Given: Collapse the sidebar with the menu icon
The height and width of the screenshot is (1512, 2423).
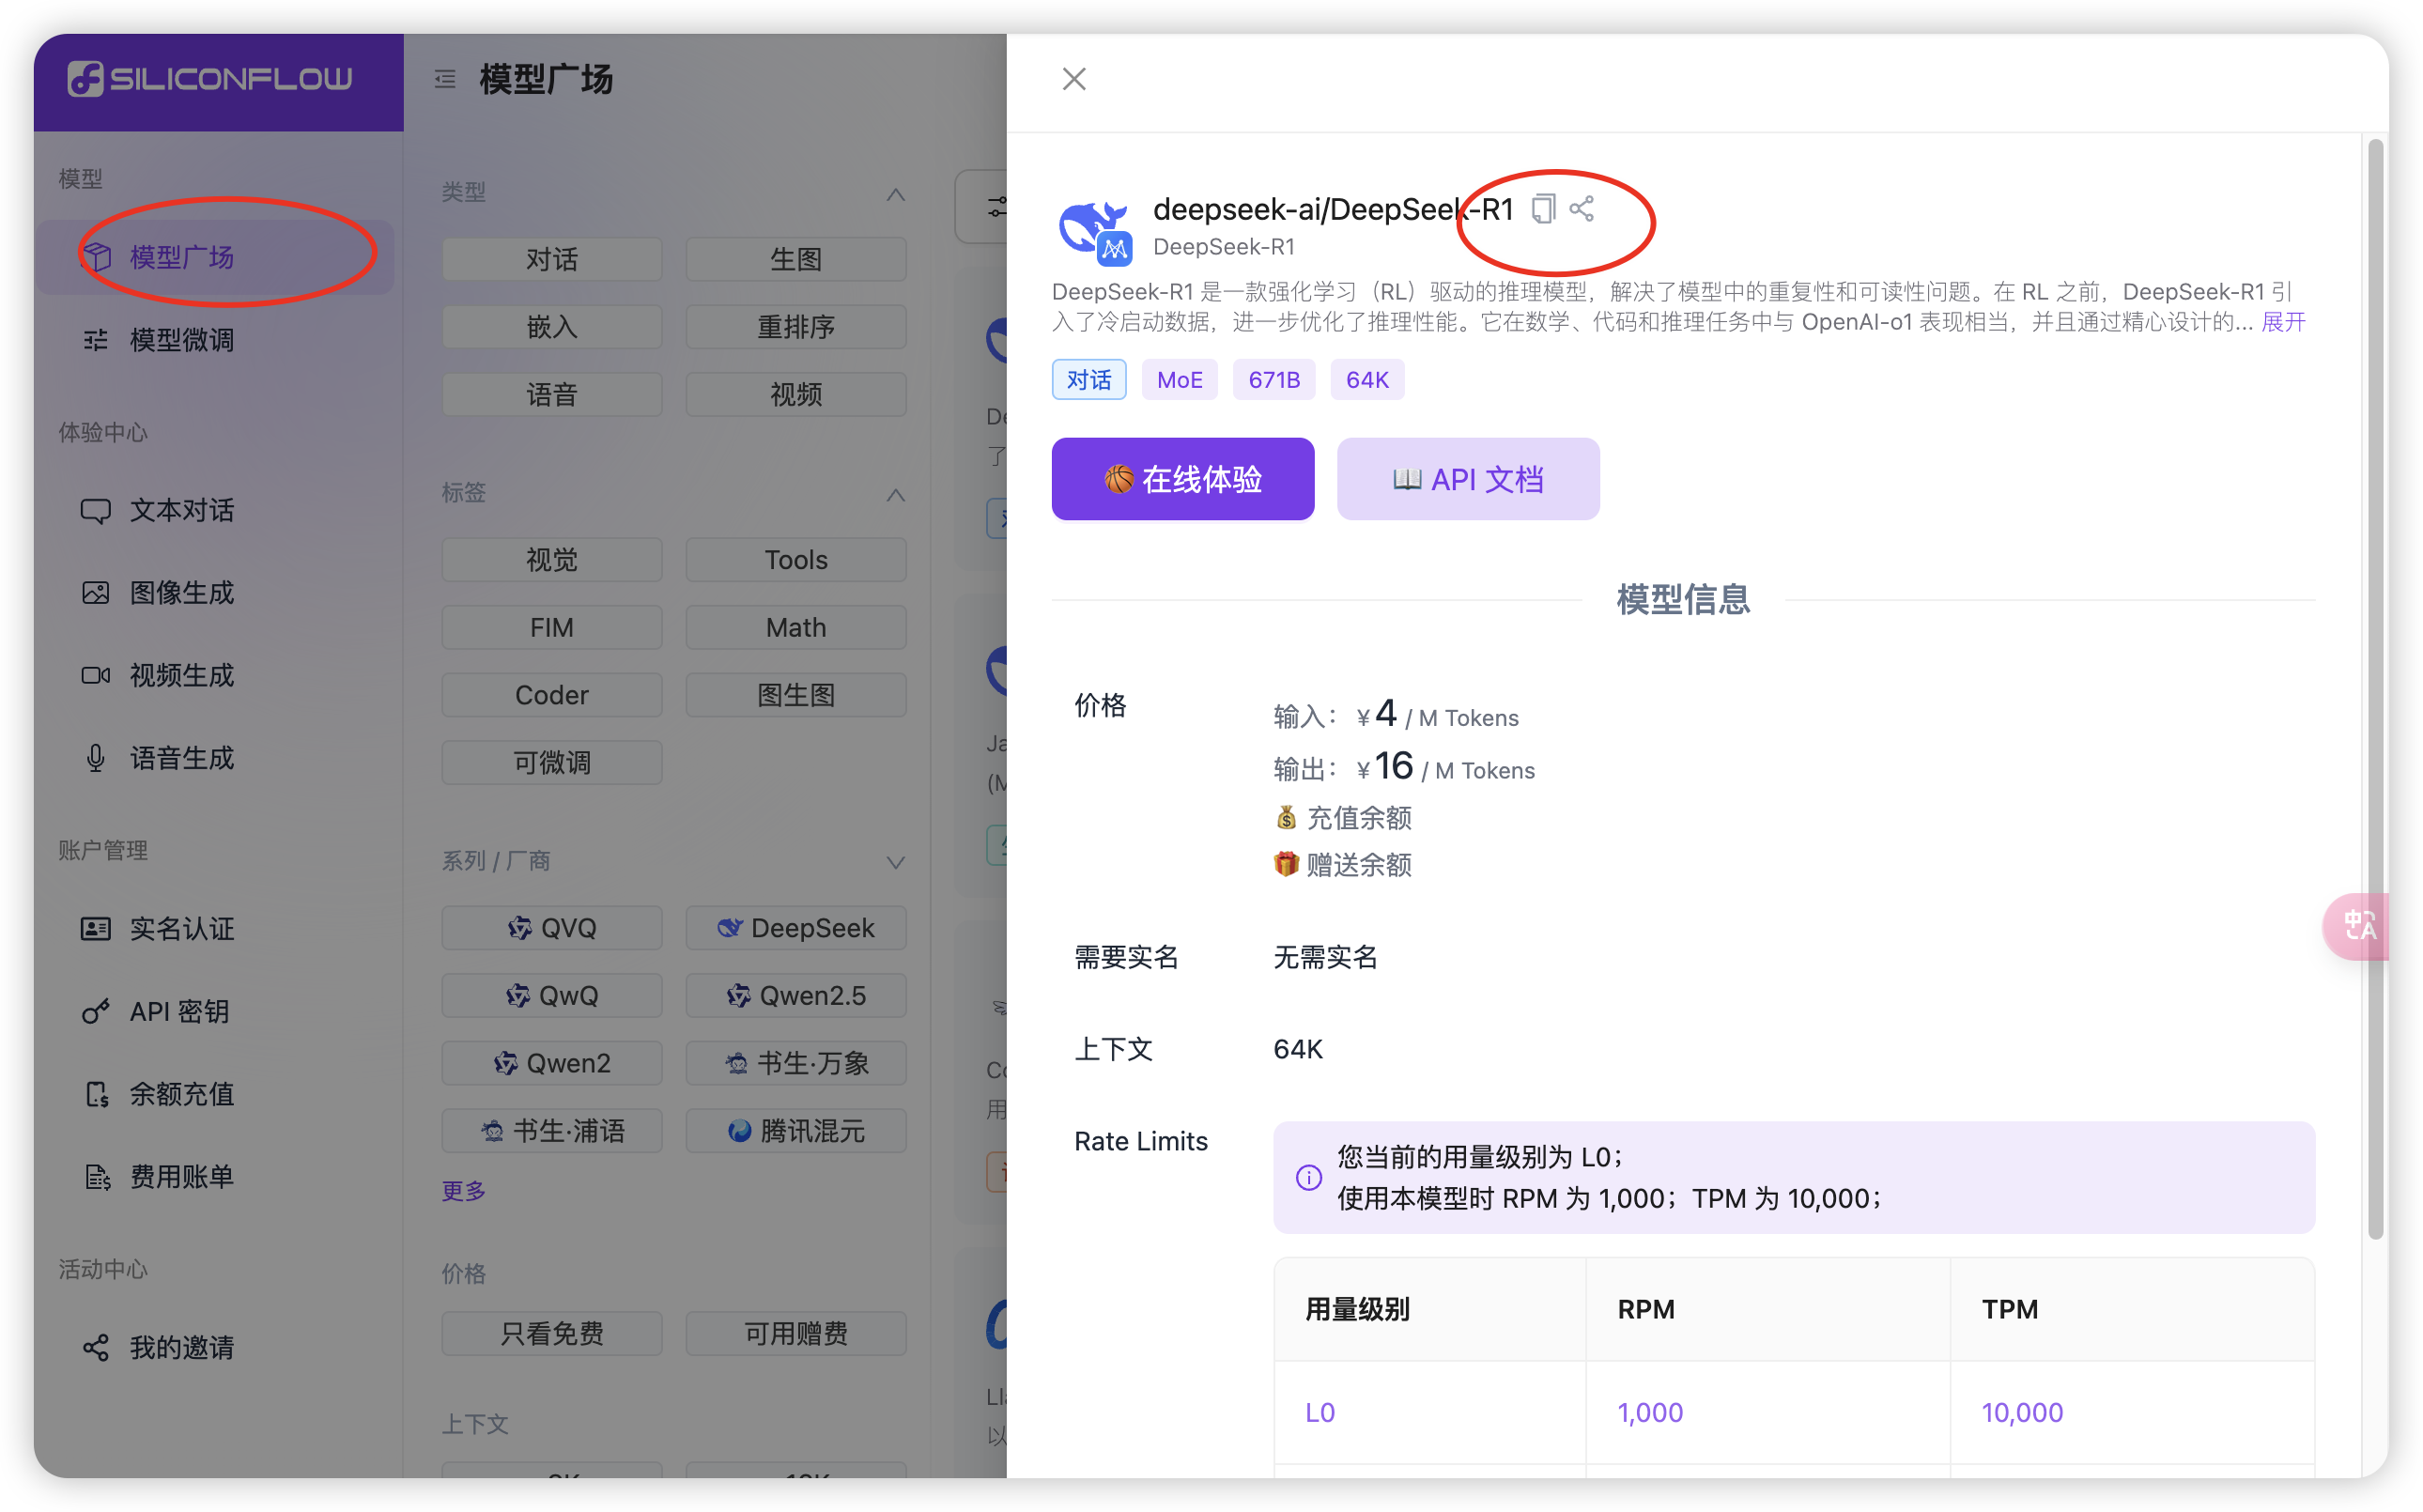Looking at the screenshot, I should [x=445, y=79].
